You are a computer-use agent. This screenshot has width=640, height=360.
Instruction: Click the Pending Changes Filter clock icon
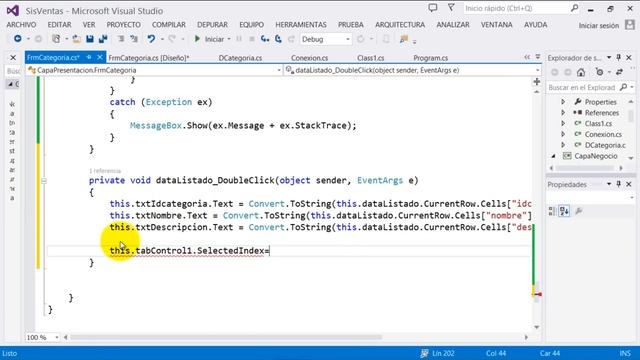[x=599, y=72]
